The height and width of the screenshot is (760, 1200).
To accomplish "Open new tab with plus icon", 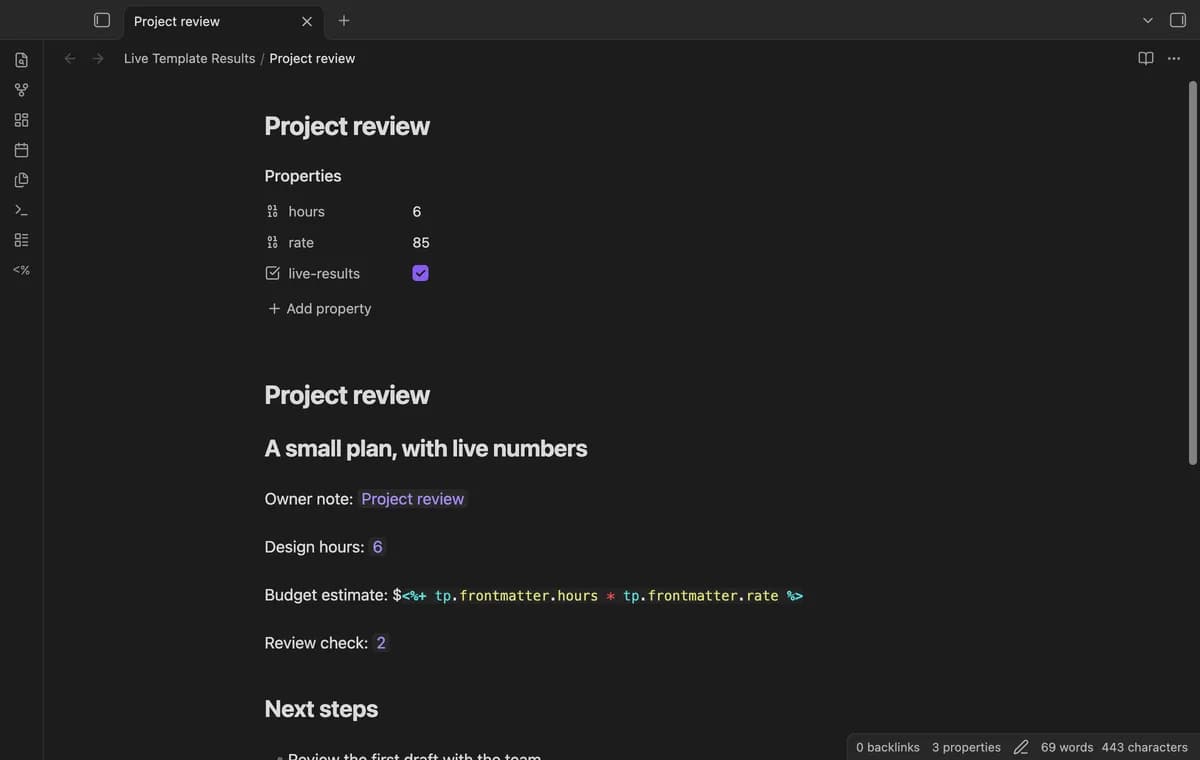I will [343, 20].
